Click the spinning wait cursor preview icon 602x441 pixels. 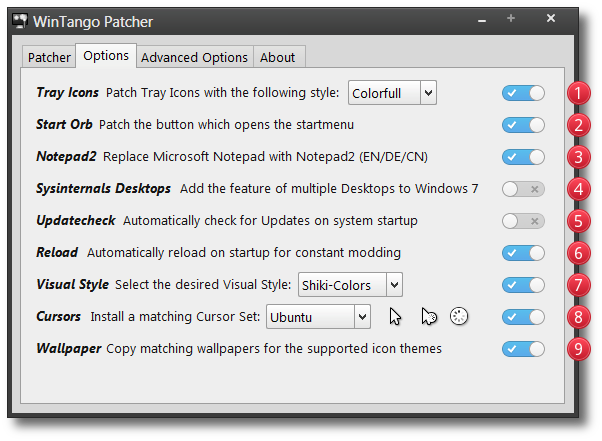(459, 317)
